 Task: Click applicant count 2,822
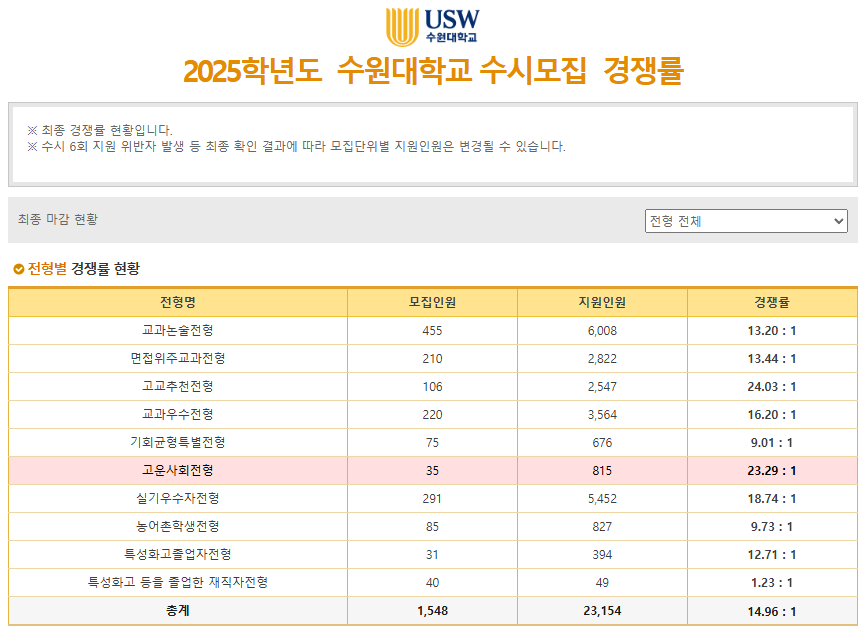[x=602, y=359]
